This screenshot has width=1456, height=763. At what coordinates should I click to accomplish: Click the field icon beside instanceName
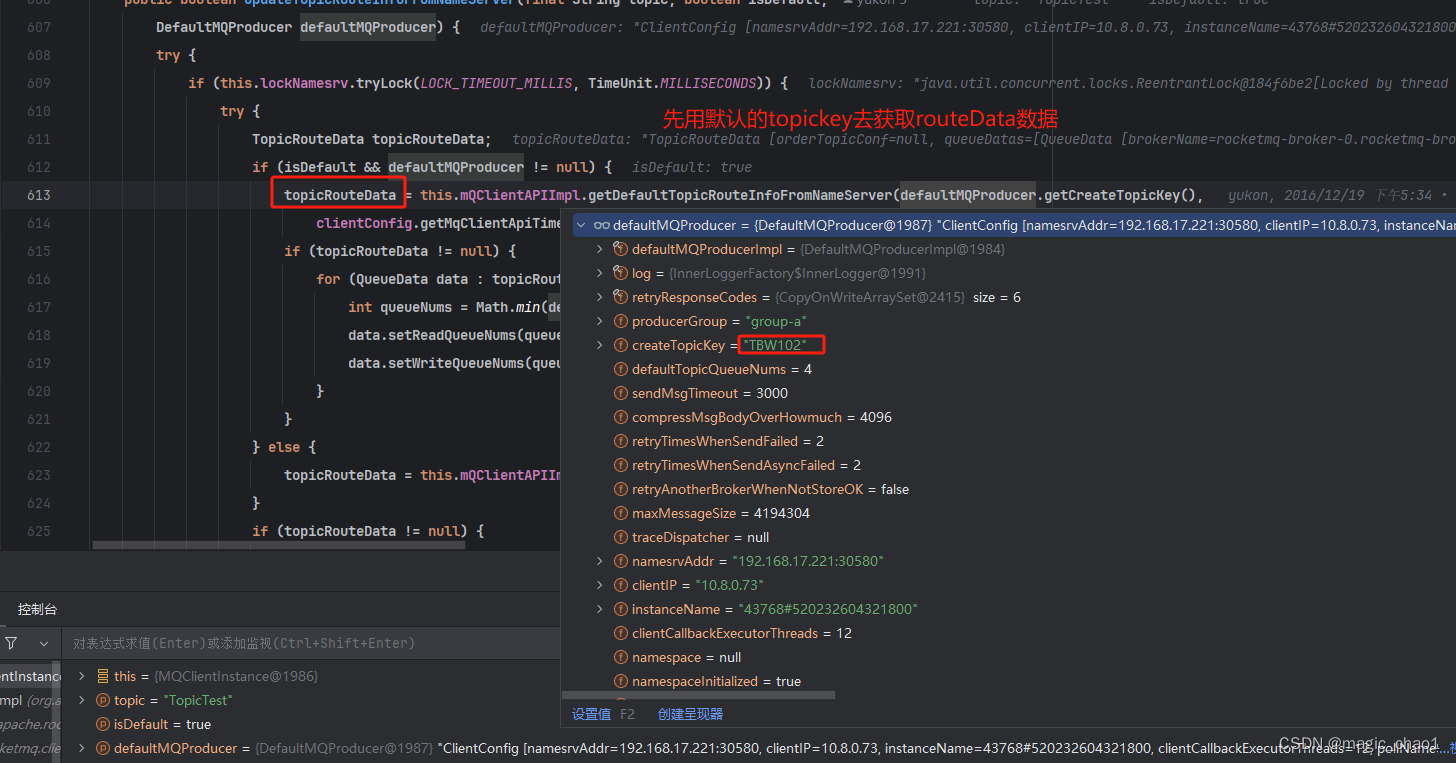(x=620, y=609)
